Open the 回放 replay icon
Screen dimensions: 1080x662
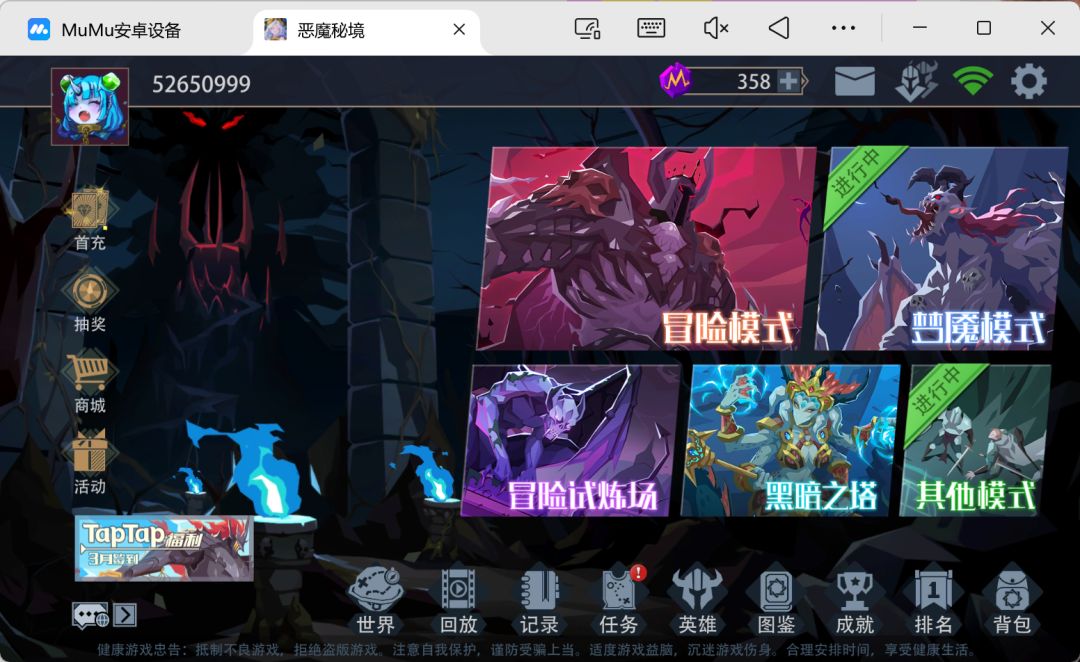(x=458, y=601)
